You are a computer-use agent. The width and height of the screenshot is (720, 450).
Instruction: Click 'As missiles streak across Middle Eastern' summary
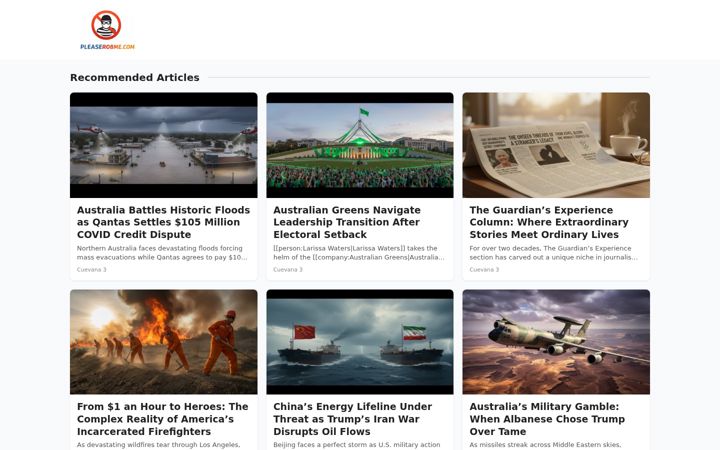tap(545, 444)
